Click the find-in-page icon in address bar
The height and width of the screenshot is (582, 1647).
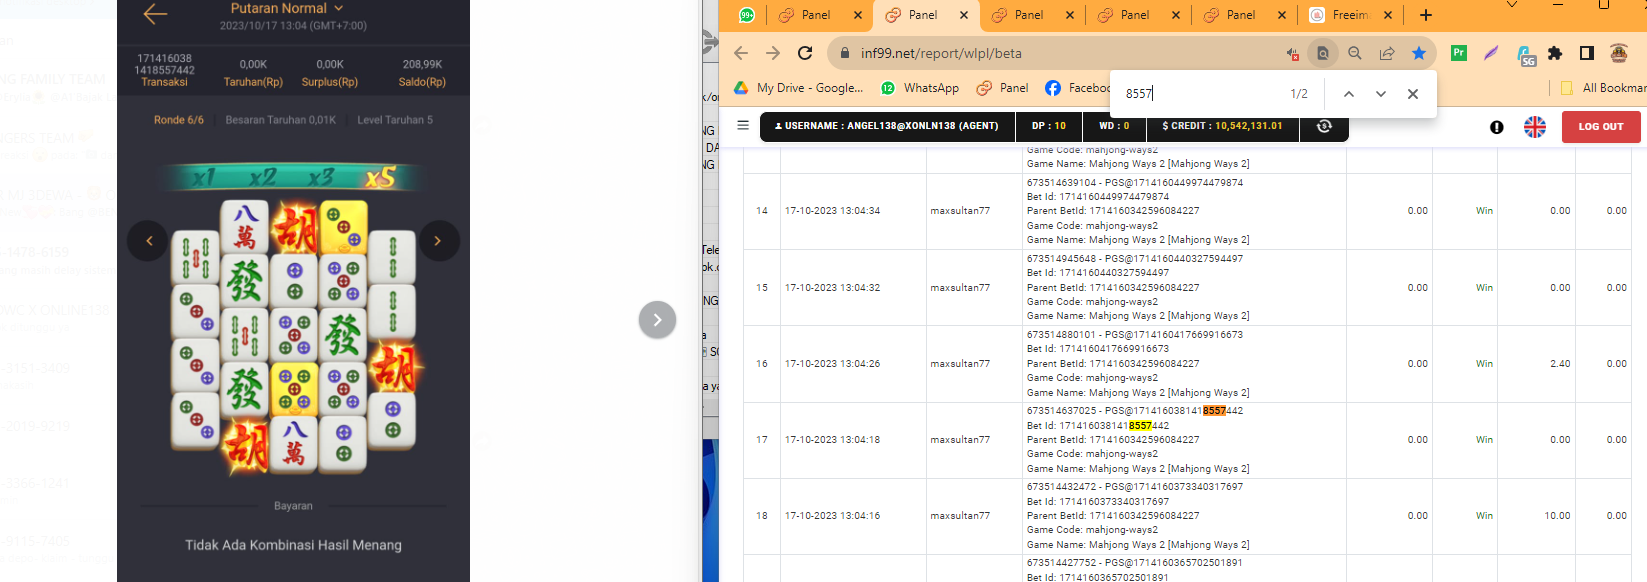click(x=1323, y=54)
